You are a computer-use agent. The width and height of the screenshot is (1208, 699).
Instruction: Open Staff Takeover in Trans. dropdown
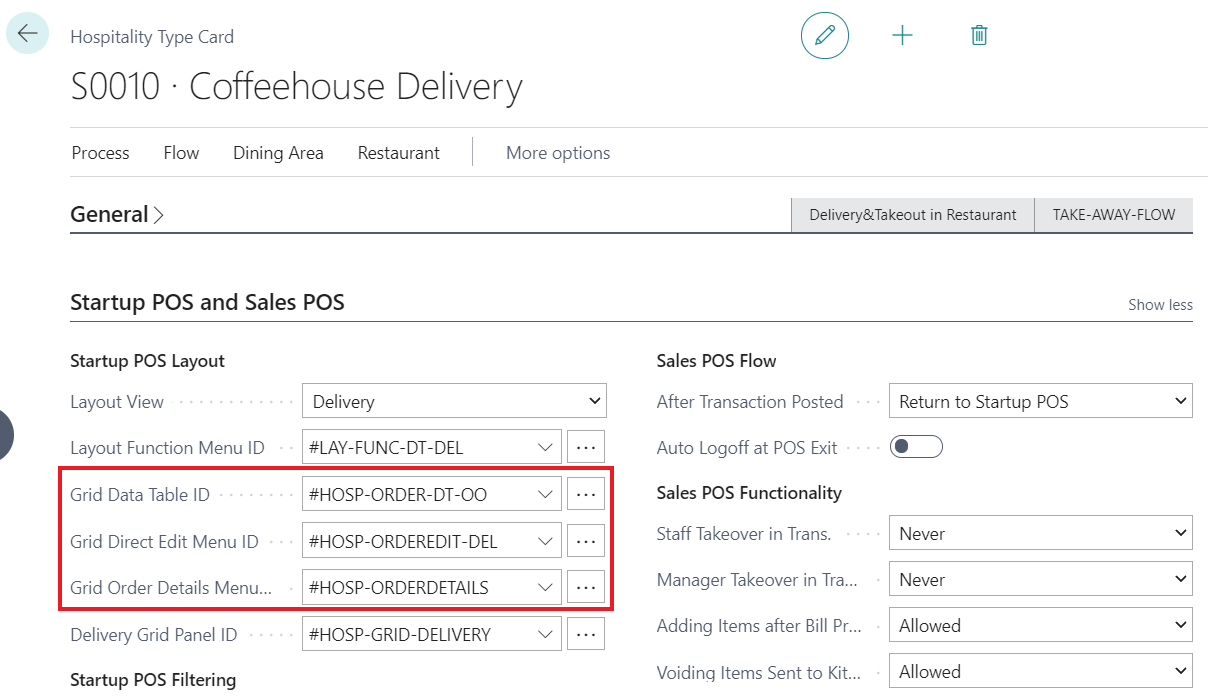pos(1040,533)
